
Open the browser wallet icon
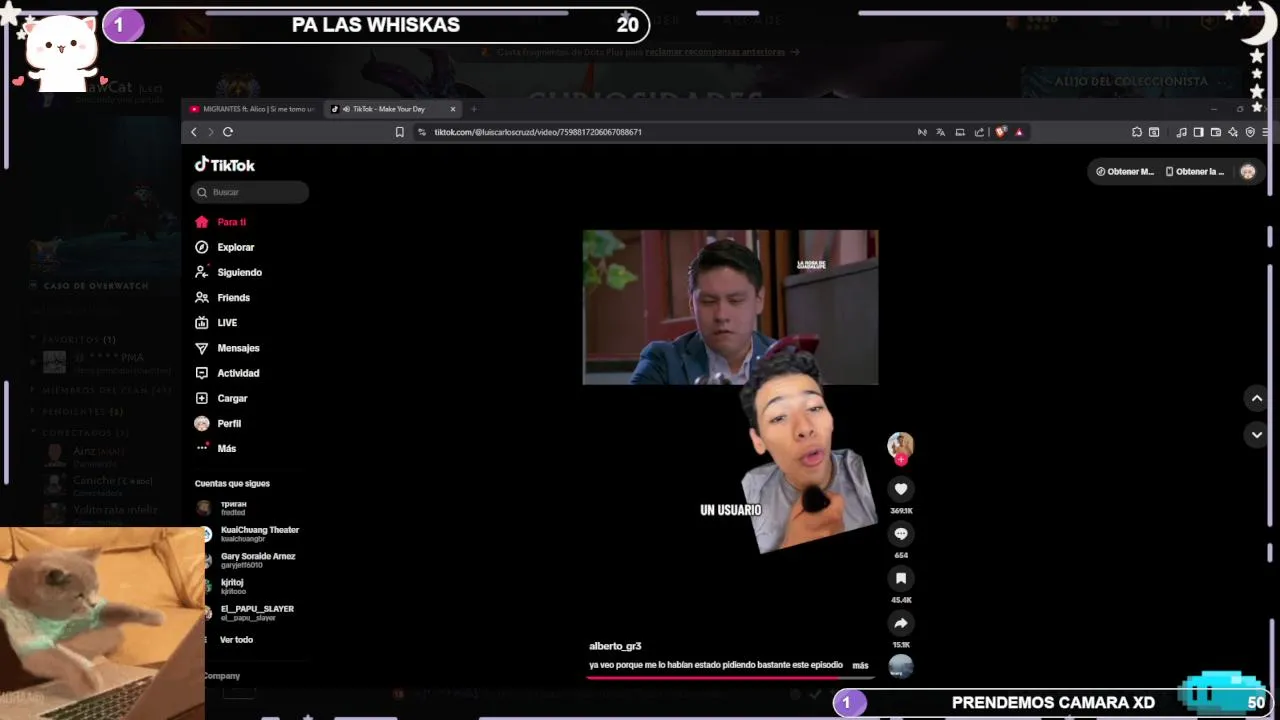coord(1216,132)
